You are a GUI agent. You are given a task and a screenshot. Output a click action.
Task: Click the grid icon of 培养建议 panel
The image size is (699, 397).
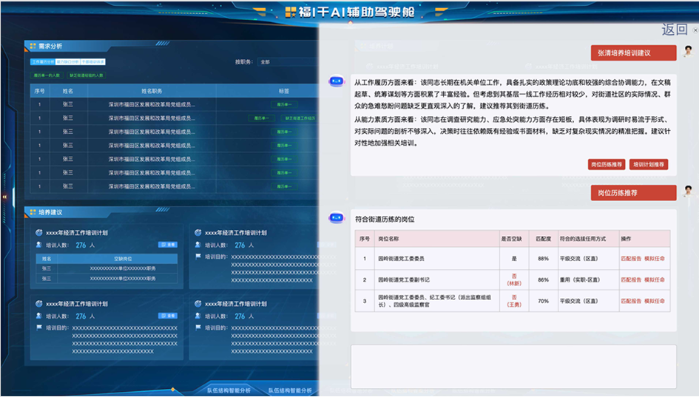[x=33, y=212]
